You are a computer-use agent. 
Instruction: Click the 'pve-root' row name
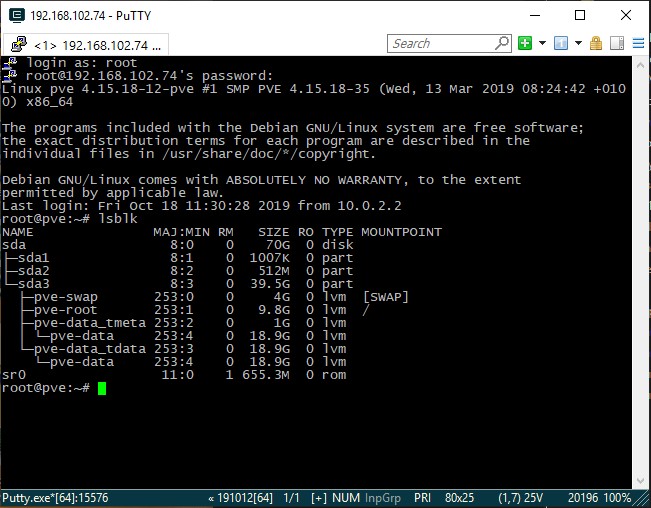pos(66,310)
